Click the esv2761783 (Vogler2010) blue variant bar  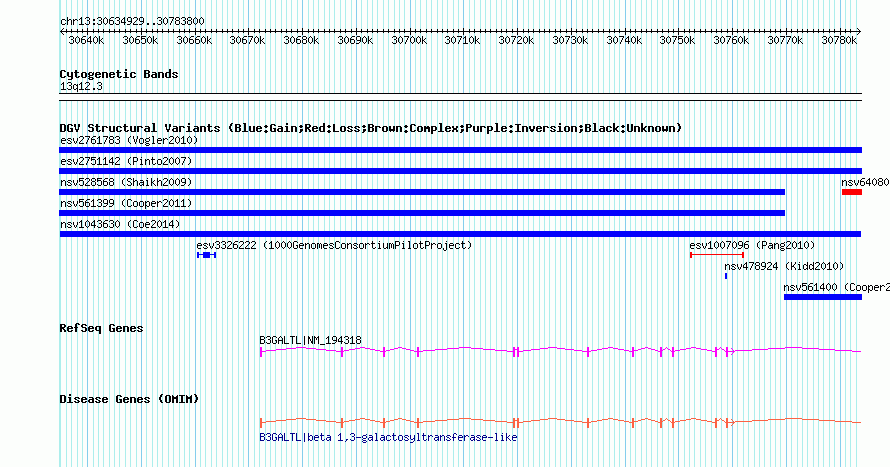[460, 150]
